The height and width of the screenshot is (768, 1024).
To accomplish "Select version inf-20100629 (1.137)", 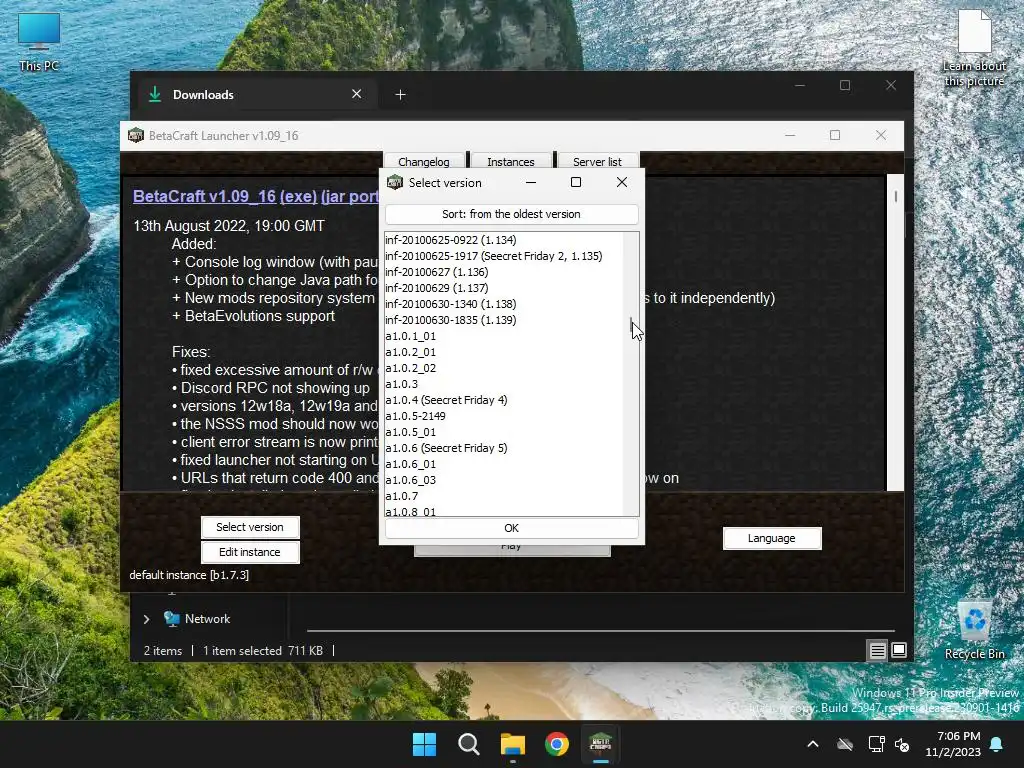I will (504, 288).
